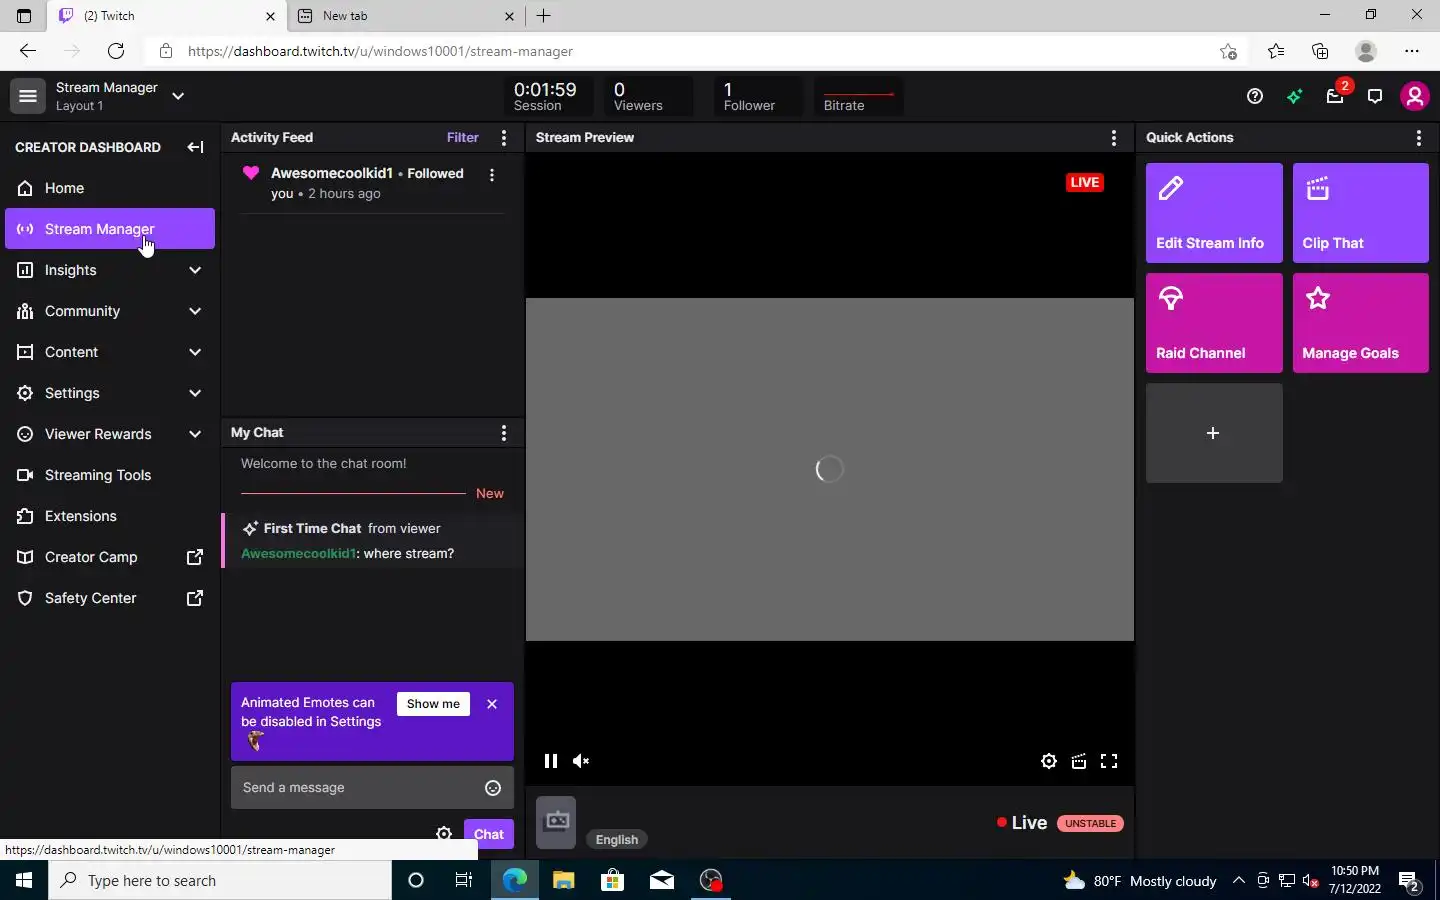Screen dimensions: 1440x900
Task: Click the Raid Channel quick action
Action: tap(1214, 323)
